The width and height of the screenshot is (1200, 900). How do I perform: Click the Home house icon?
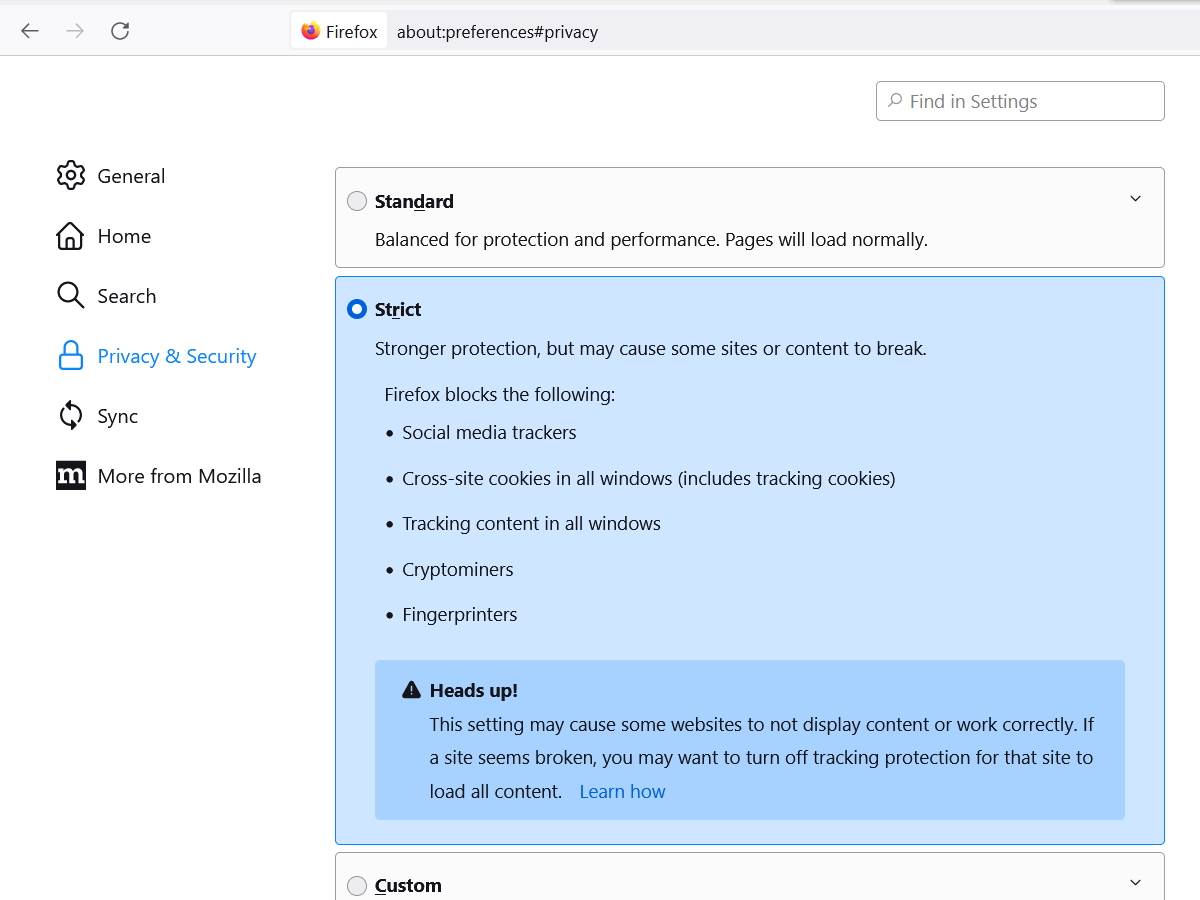click(x=70, y=236)
